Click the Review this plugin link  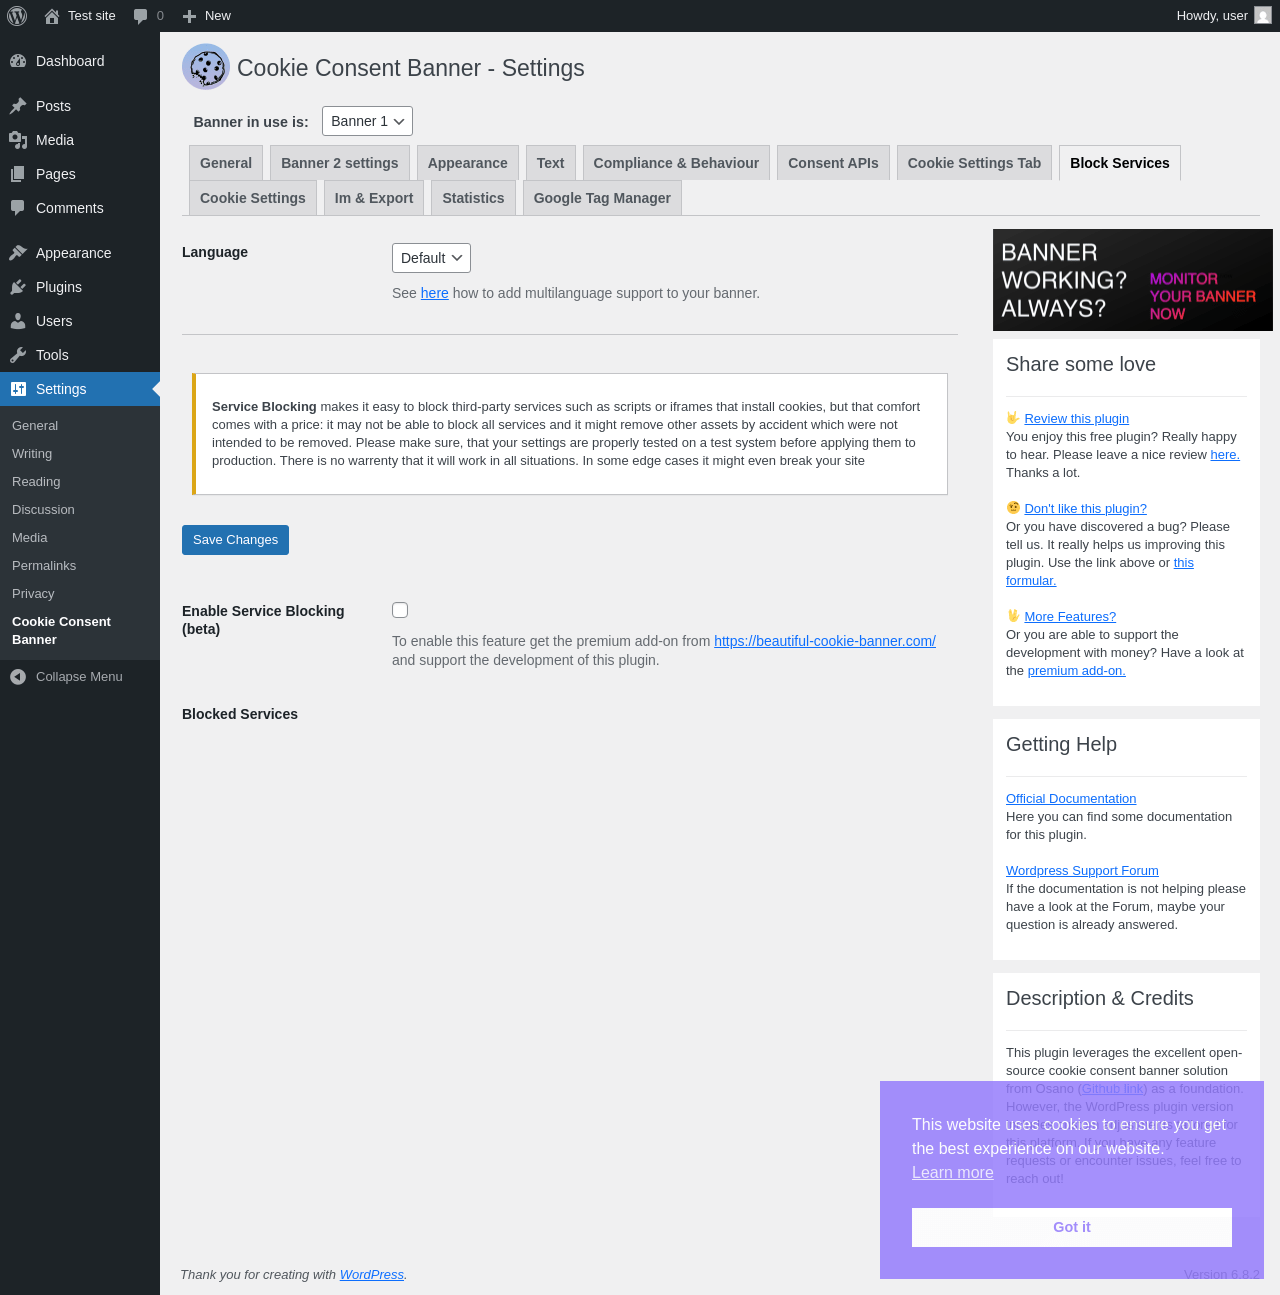click(1076, 419)
